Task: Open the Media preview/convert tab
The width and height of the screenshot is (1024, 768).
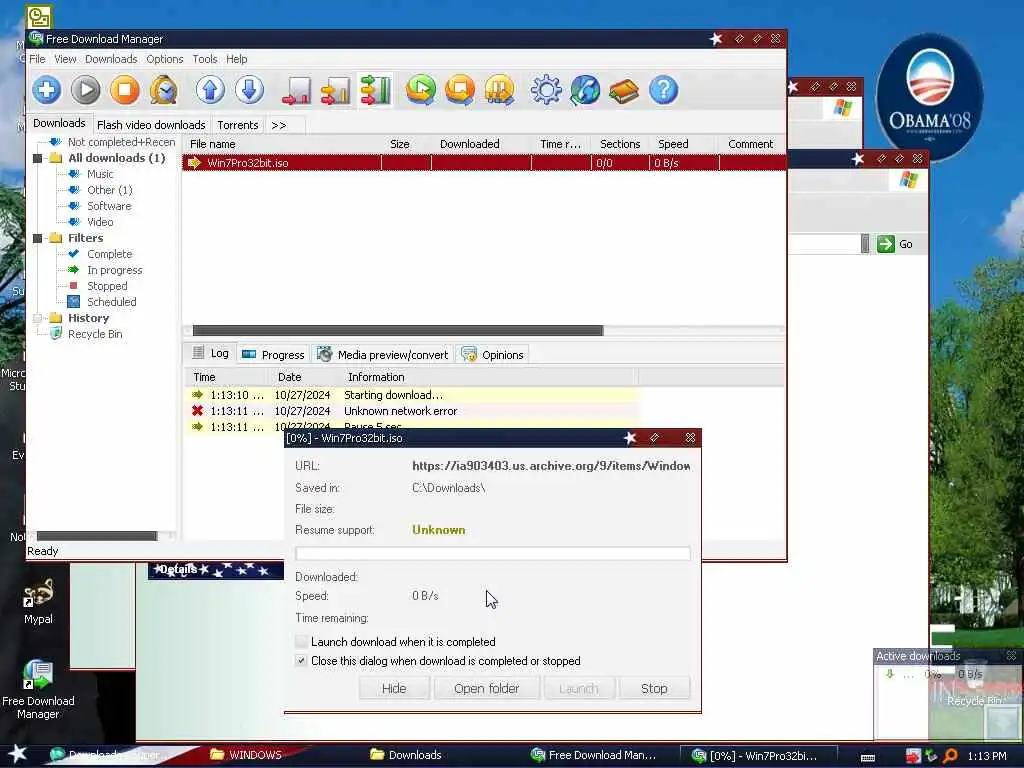Action: pos(383,355)
